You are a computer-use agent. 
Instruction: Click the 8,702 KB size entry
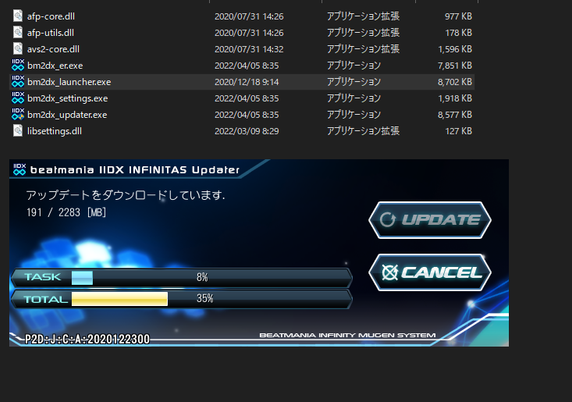[455, 82]
